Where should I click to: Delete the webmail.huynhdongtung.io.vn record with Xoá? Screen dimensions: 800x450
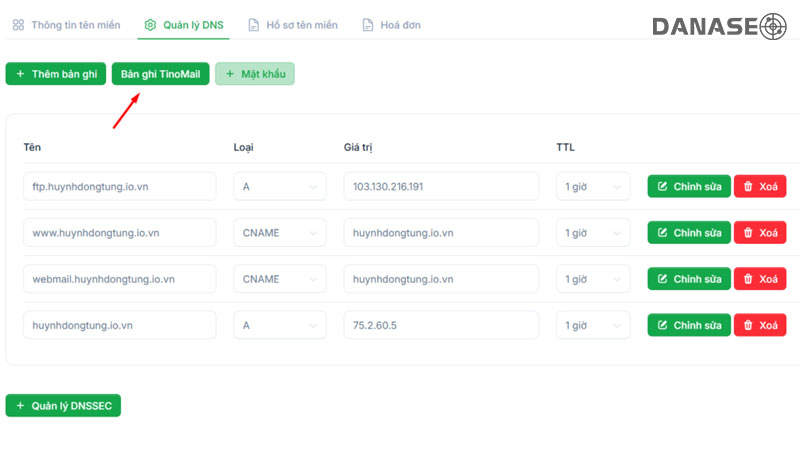pos(760,279)
